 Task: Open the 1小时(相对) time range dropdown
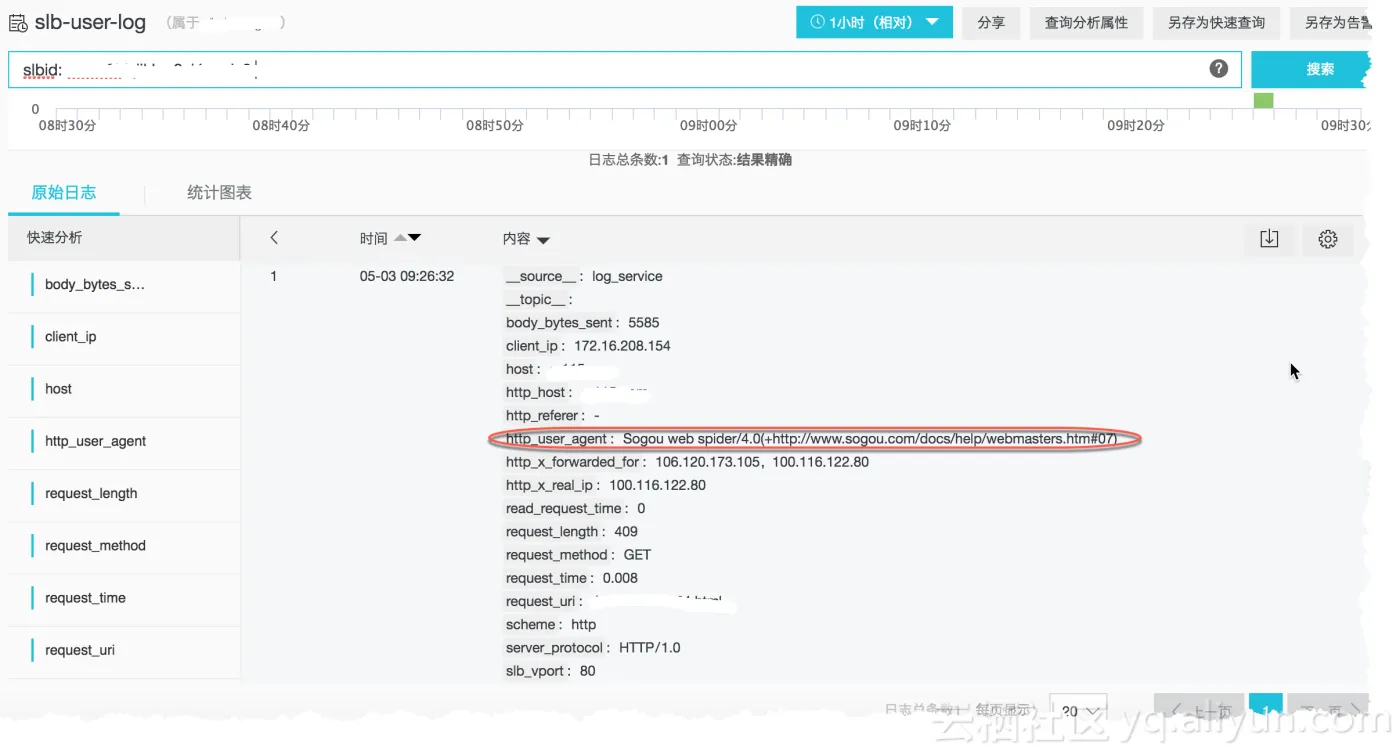tap(874, 22)
